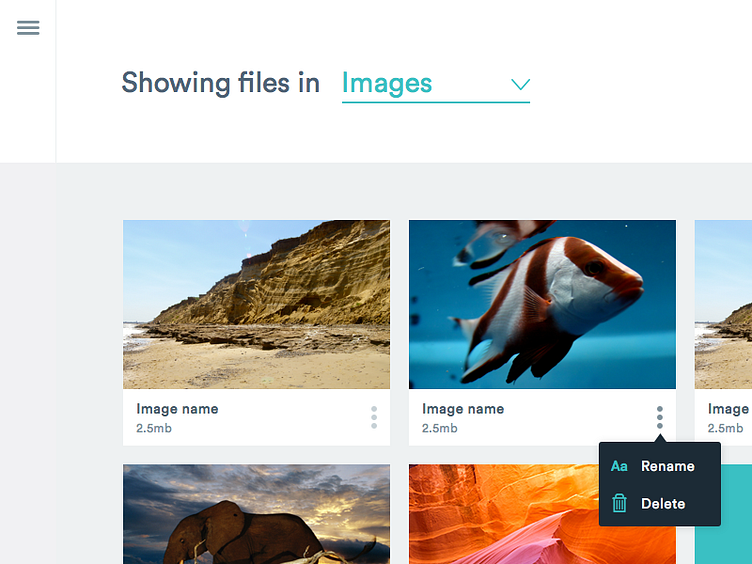Click the Aa icon beside Rename
This screenshot has height=564, width=752.
(x=619, y=466)
